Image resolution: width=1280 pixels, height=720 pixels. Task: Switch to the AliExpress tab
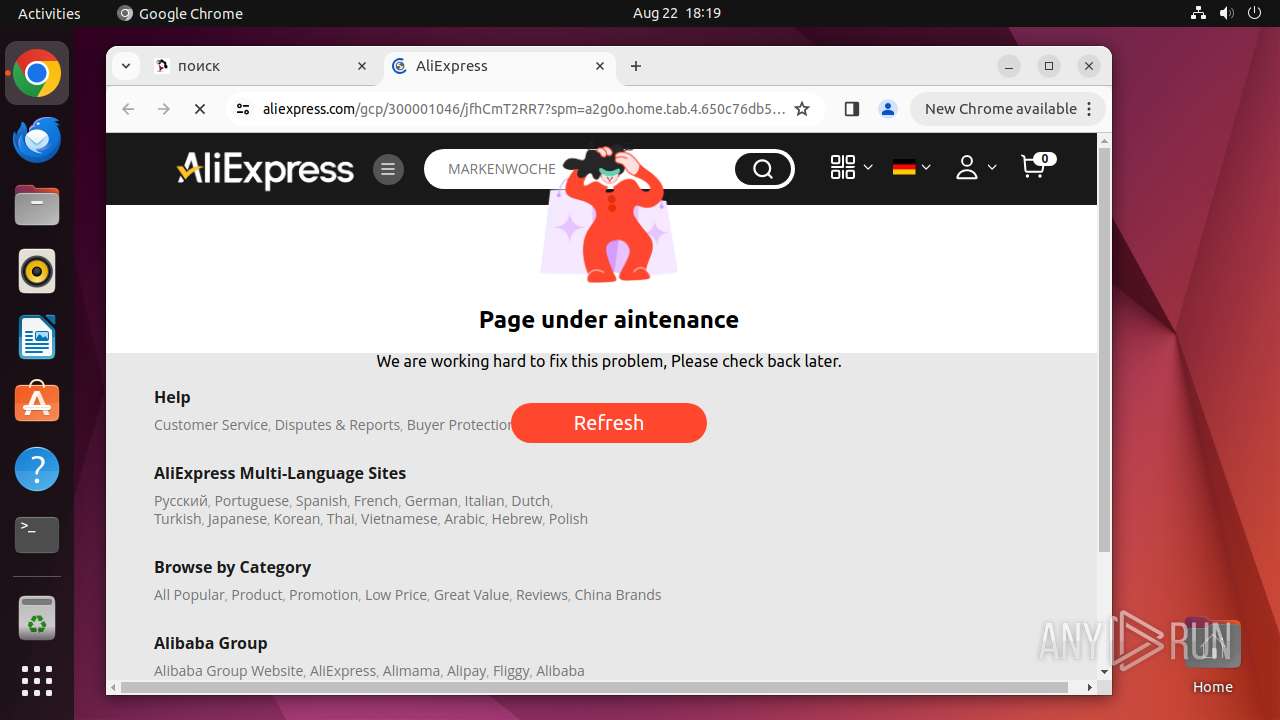(498, 66)
